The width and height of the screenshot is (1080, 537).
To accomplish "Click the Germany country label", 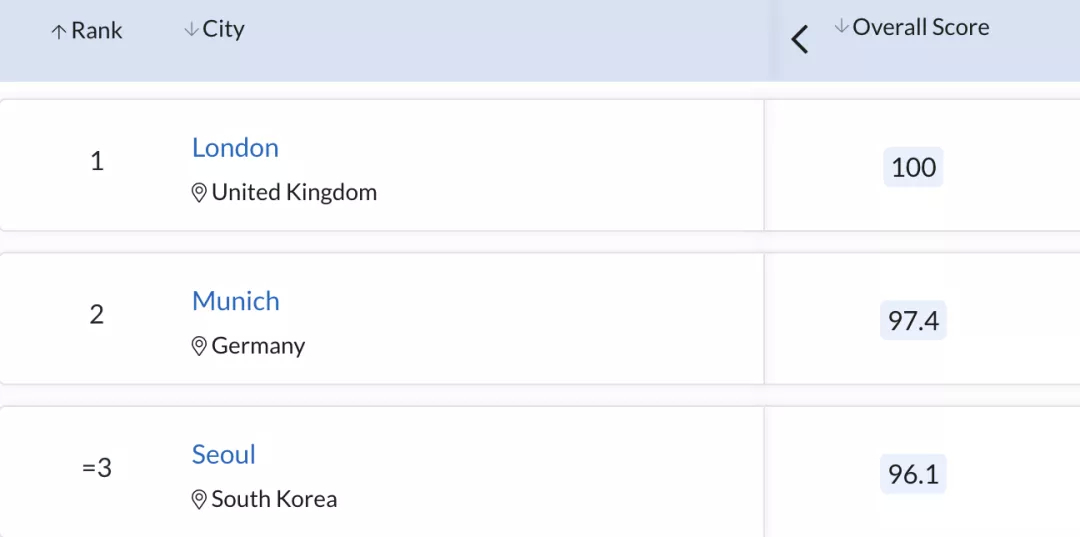I will (258, 346).
